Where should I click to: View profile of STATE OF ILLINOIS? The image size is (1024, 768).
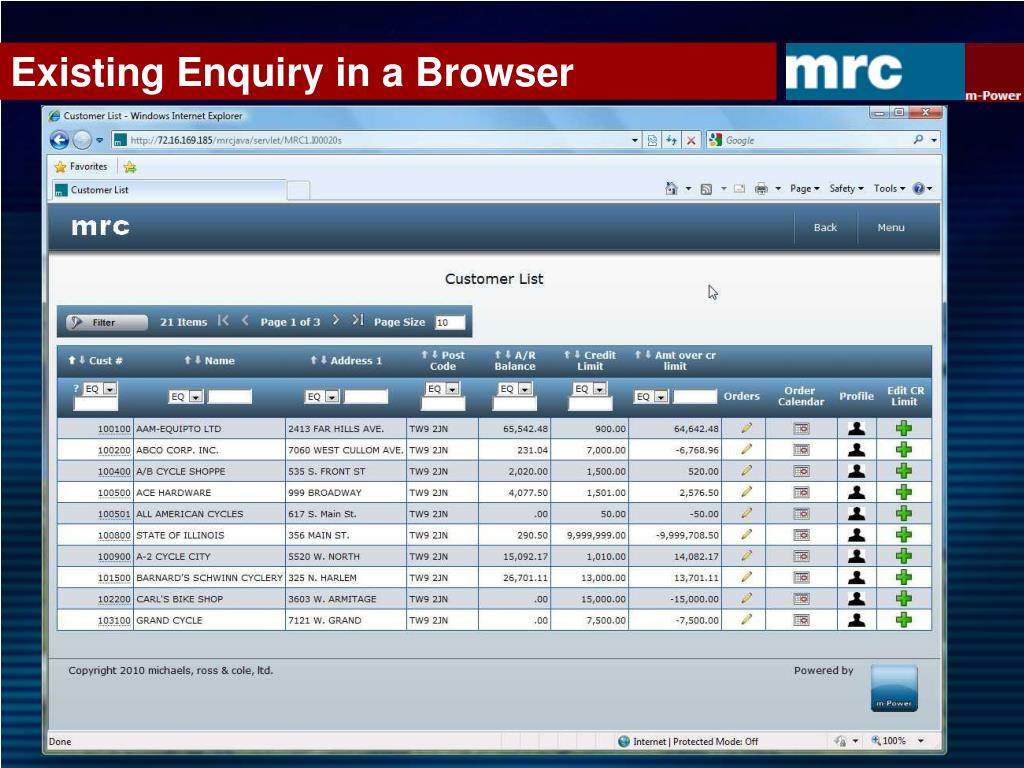856,535
